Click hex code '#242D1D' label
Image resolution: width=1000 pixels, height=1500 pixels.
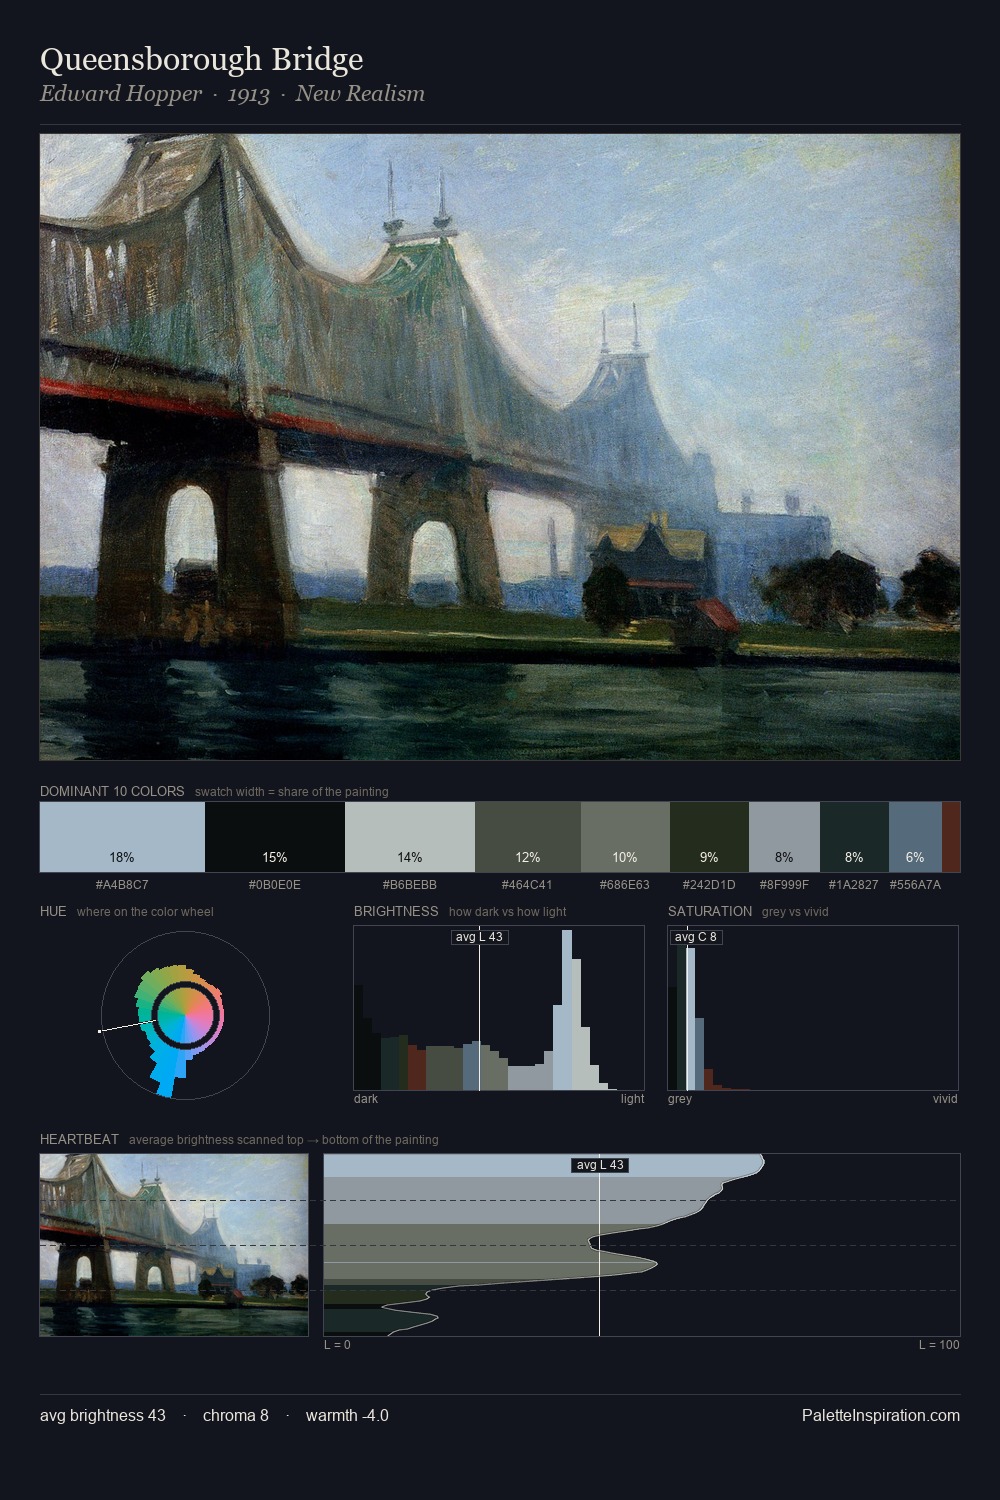tap(709, 884)
